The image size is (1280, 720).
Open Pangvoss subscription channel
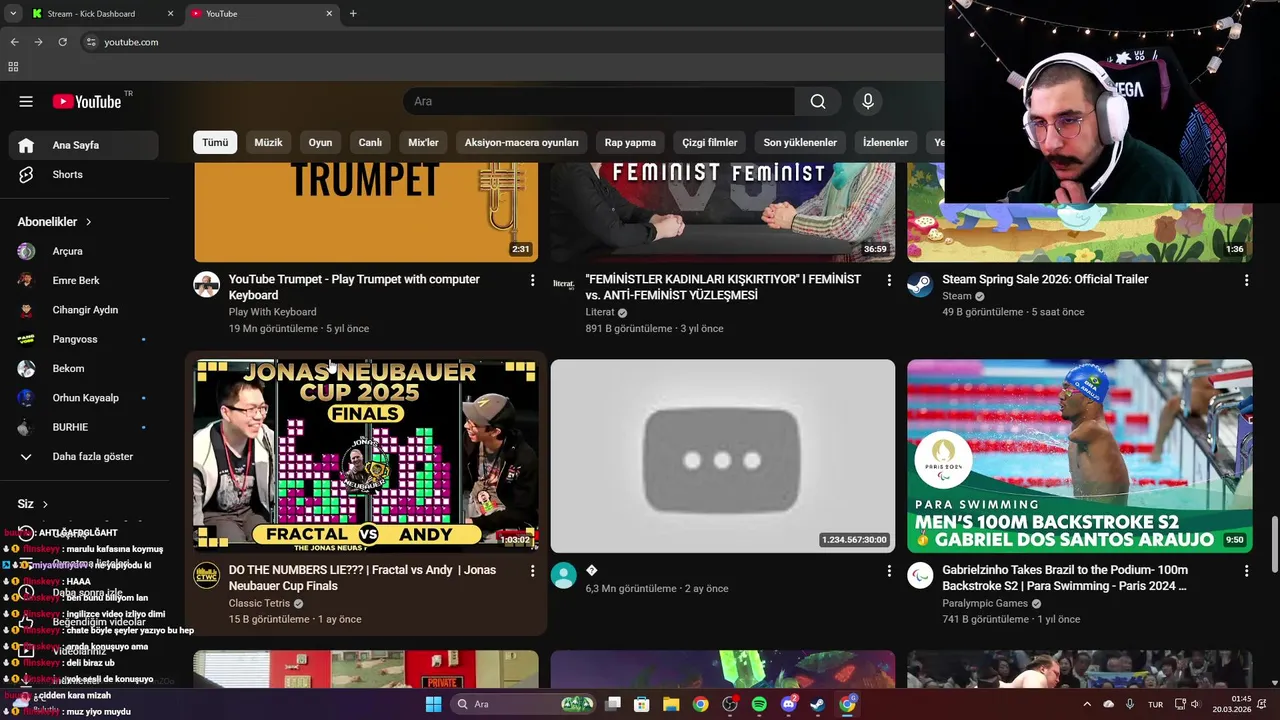pyautogui.click(x=84, y=339)
